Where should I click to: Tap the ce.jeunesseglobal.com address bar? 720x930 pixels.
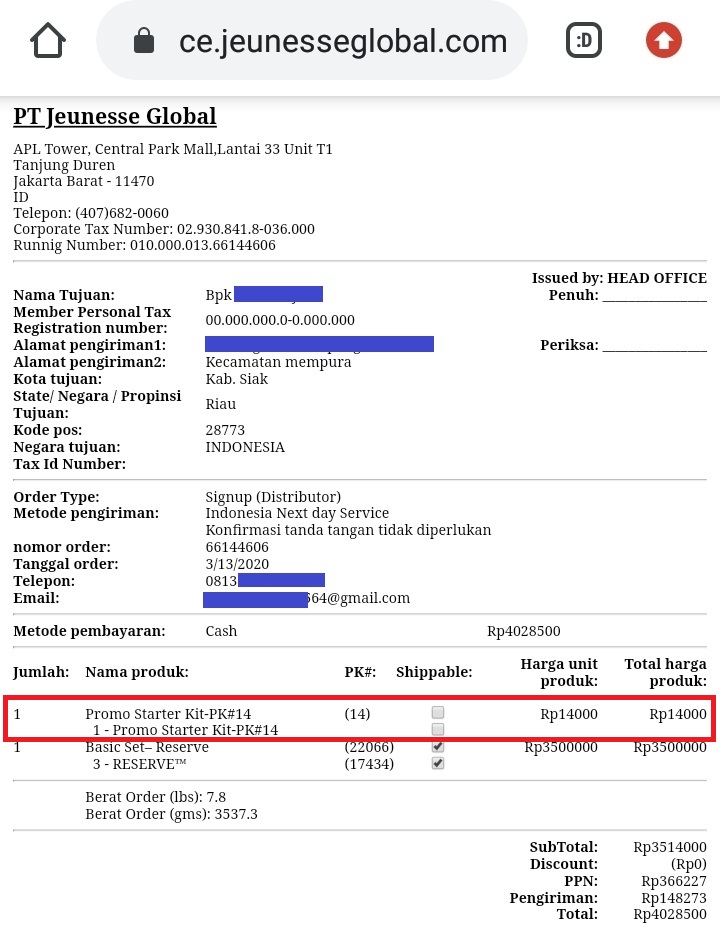coord(342,42)
